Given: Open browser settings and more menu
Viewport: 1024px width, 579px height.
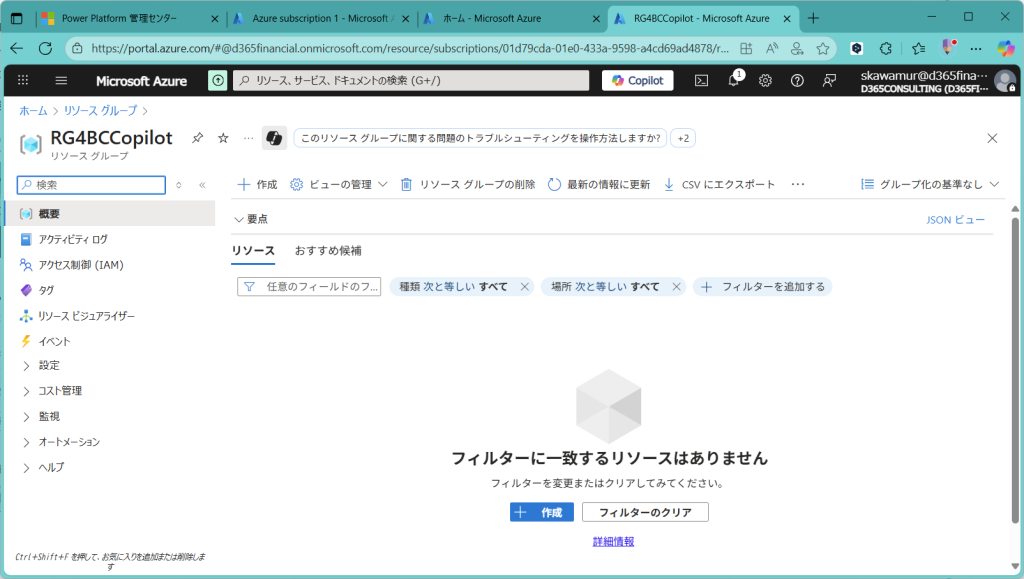Looking at the screenshot, I should coord(976,48).
